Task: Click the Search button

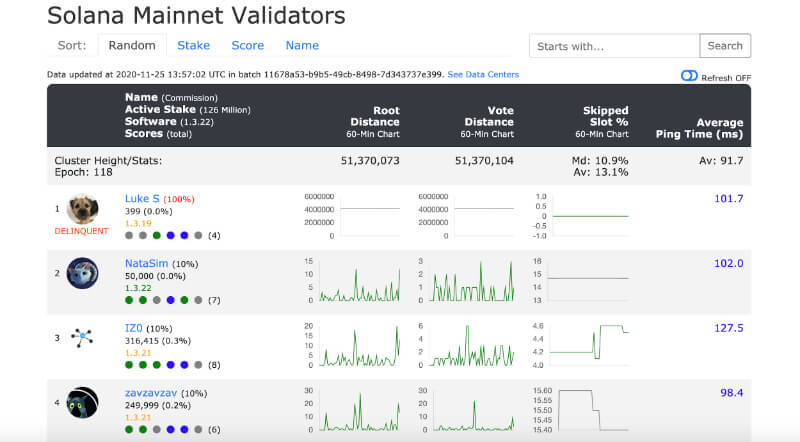Action: (725, 45)
